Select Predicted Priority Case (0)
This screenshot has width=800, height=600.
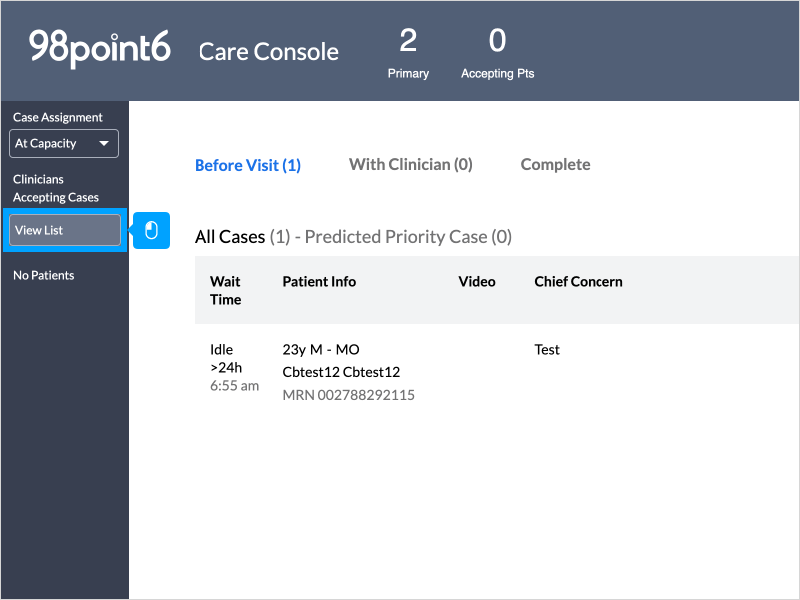point(408,237)
